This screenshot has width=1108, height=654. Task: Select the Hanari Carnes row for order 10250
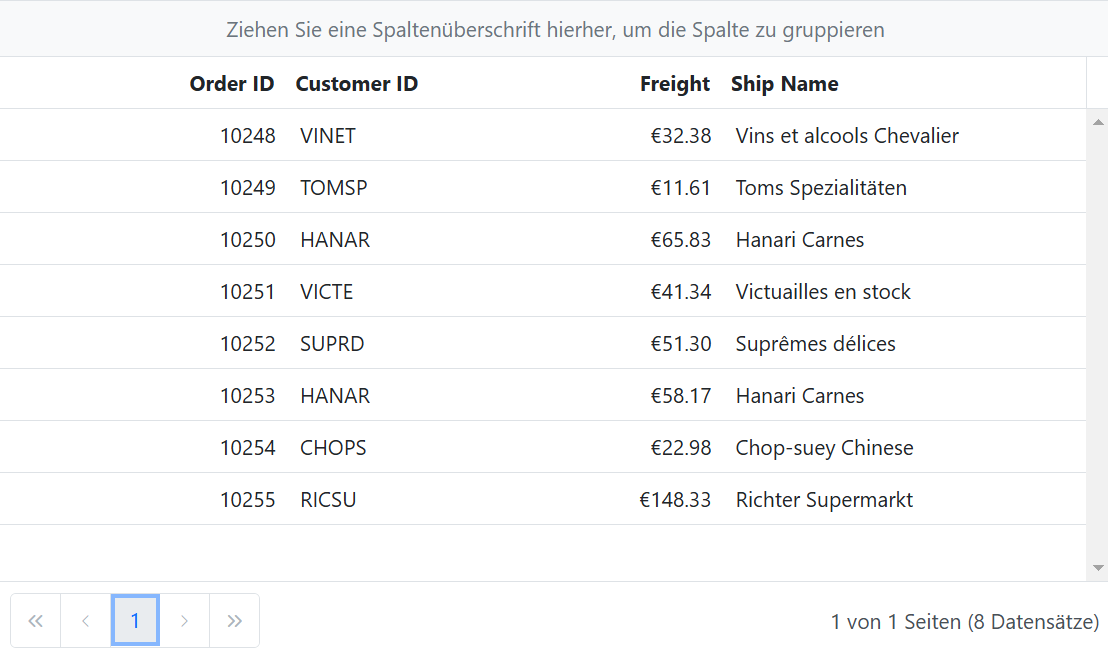coord(543,239)
